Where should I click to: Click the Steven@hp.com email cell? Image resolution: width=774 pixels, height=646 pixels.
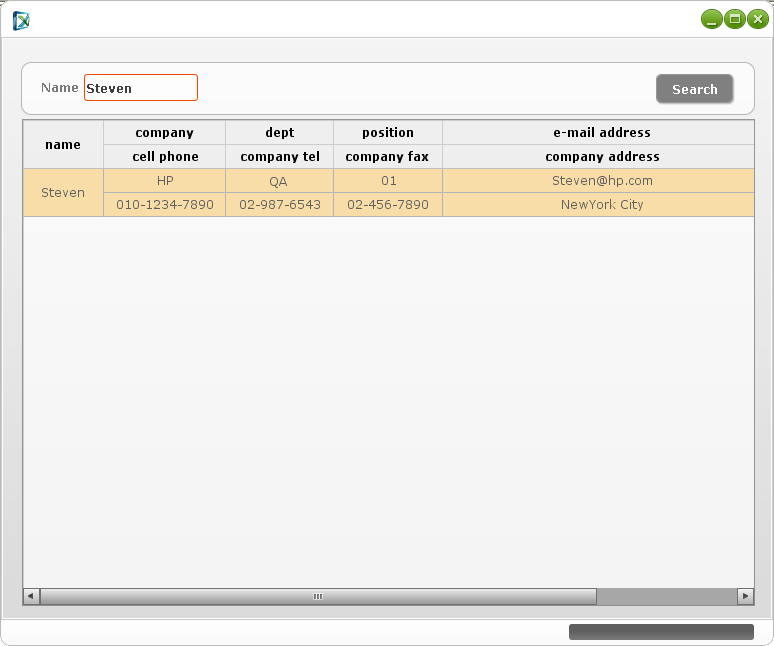601,181
